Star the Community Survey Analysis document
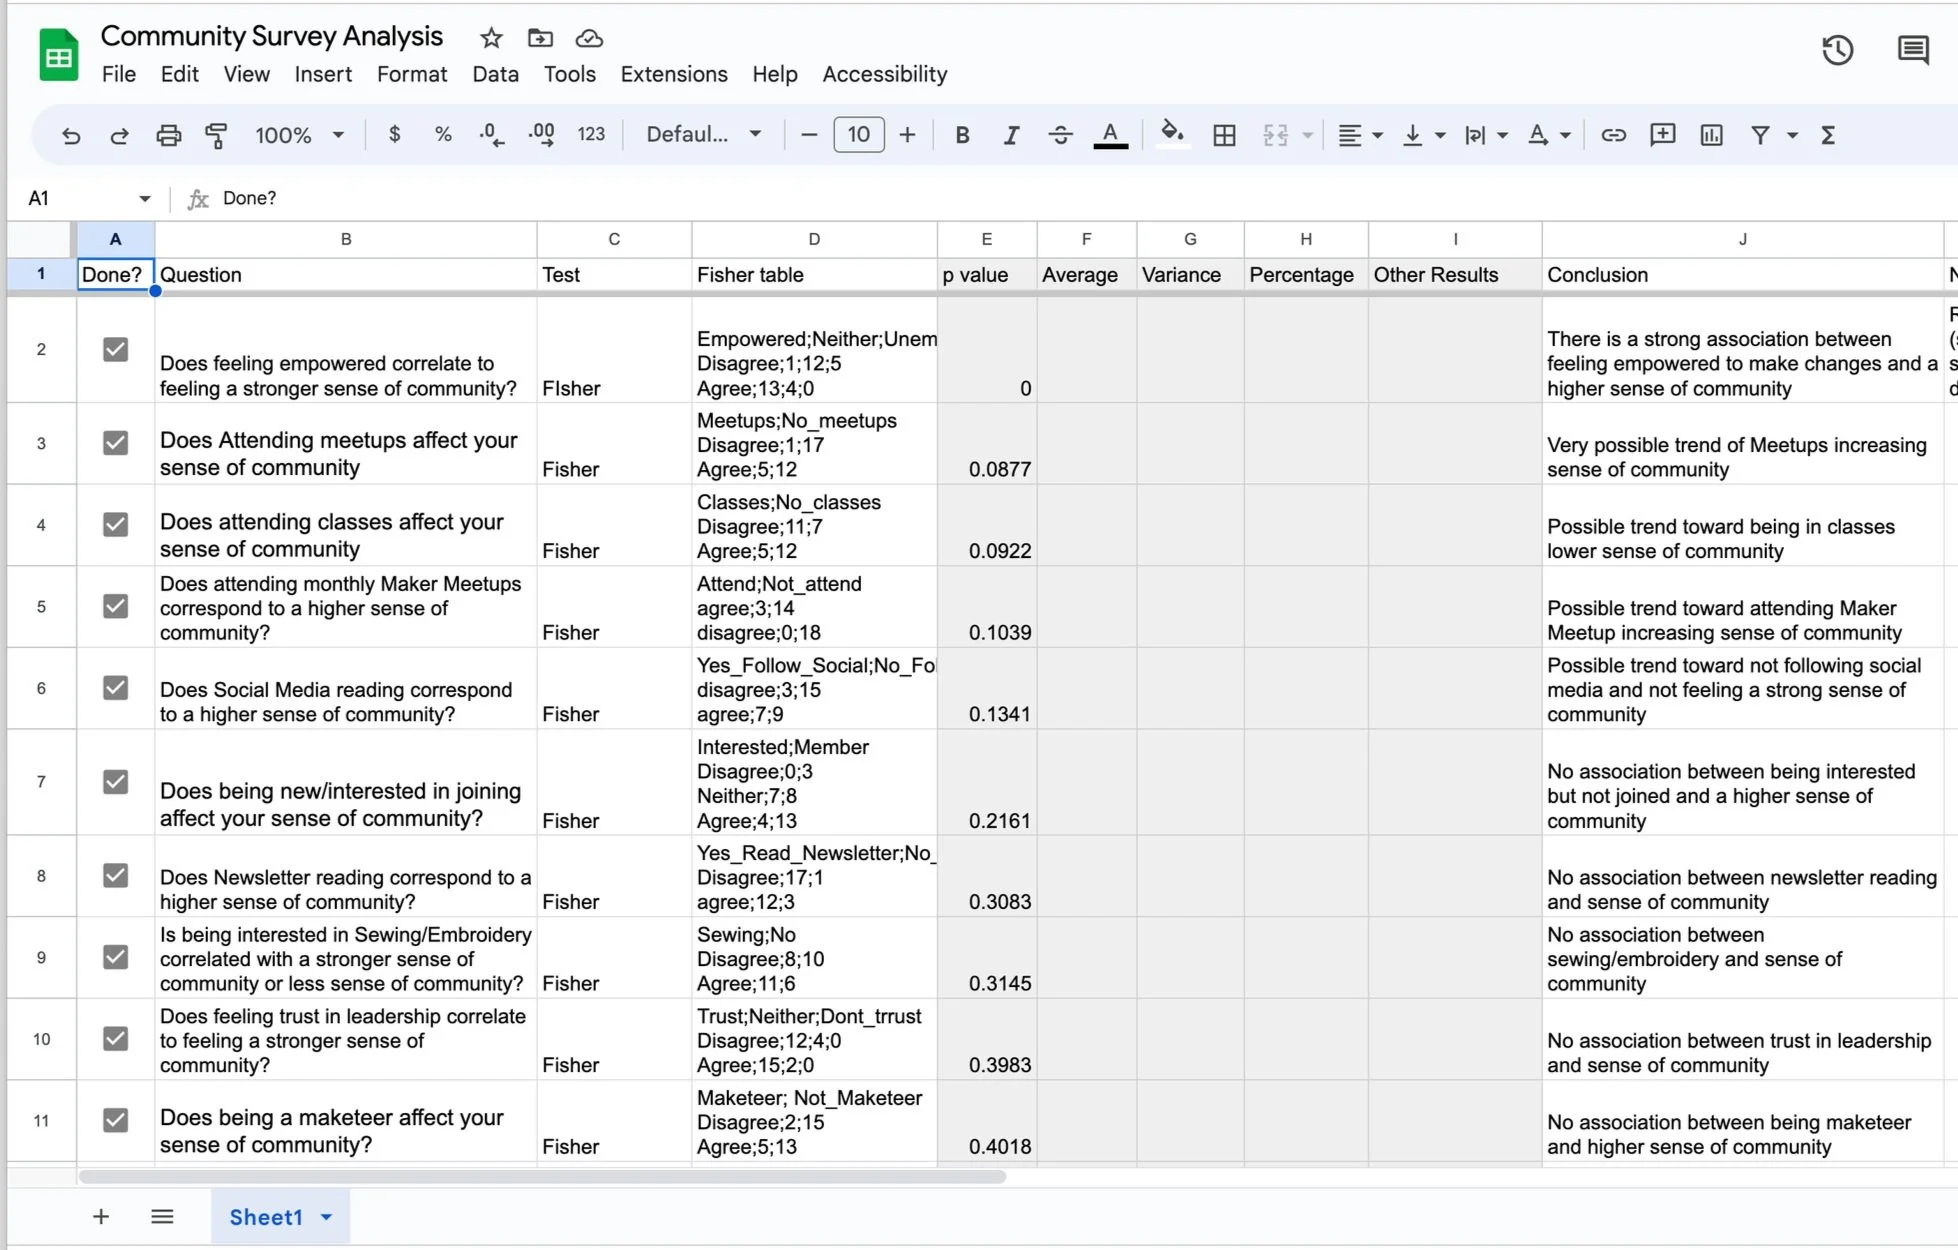 click(x=491, y=38)
